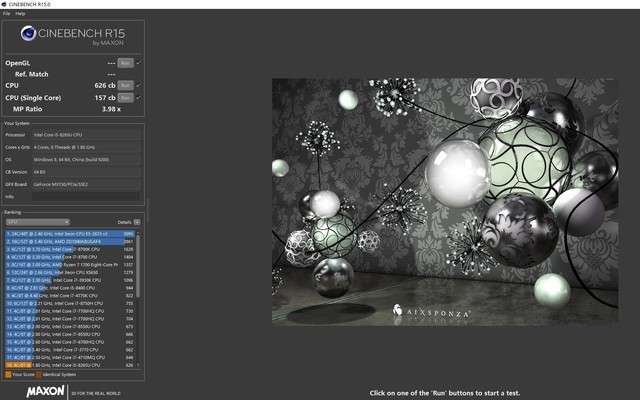Click the AIXSPONZA logo in the render
Image resolution: width=640 pixels, height=400 pixels.
[x=431, y=312]
